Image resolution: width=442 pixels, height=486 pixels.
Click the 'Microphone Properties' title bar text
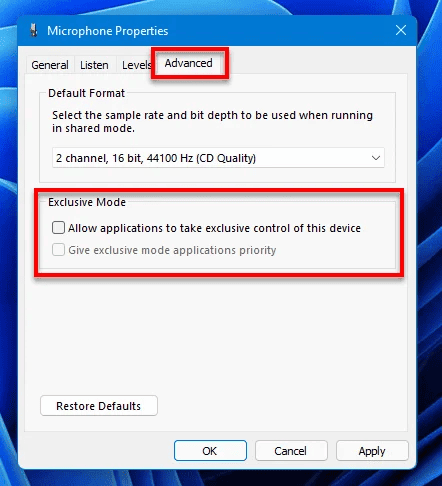[x=108, y=31]
